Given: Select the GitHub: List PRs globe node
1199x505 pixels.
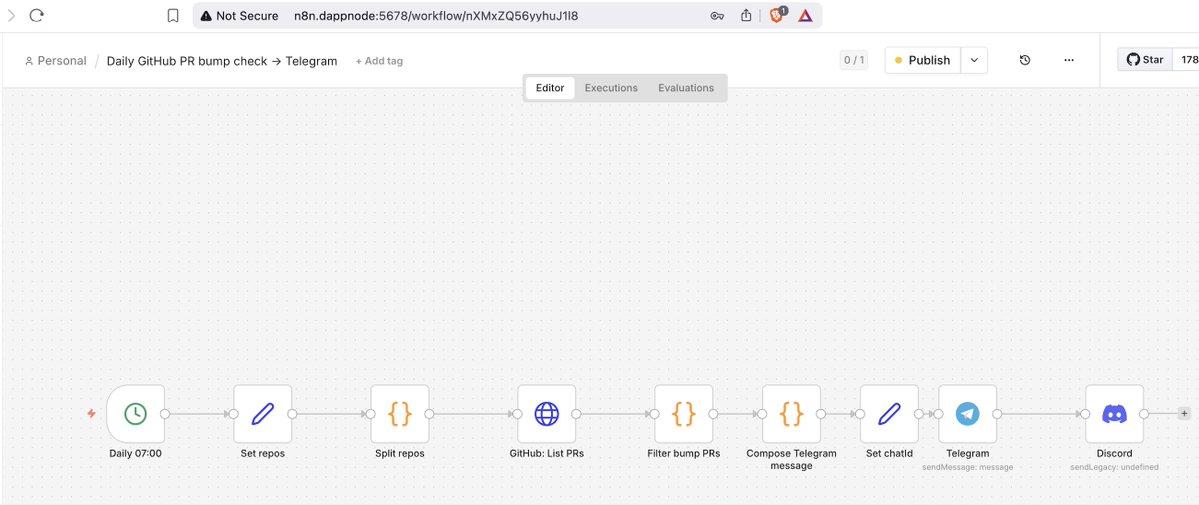Looking at the screenshot, I should point(547,414).
